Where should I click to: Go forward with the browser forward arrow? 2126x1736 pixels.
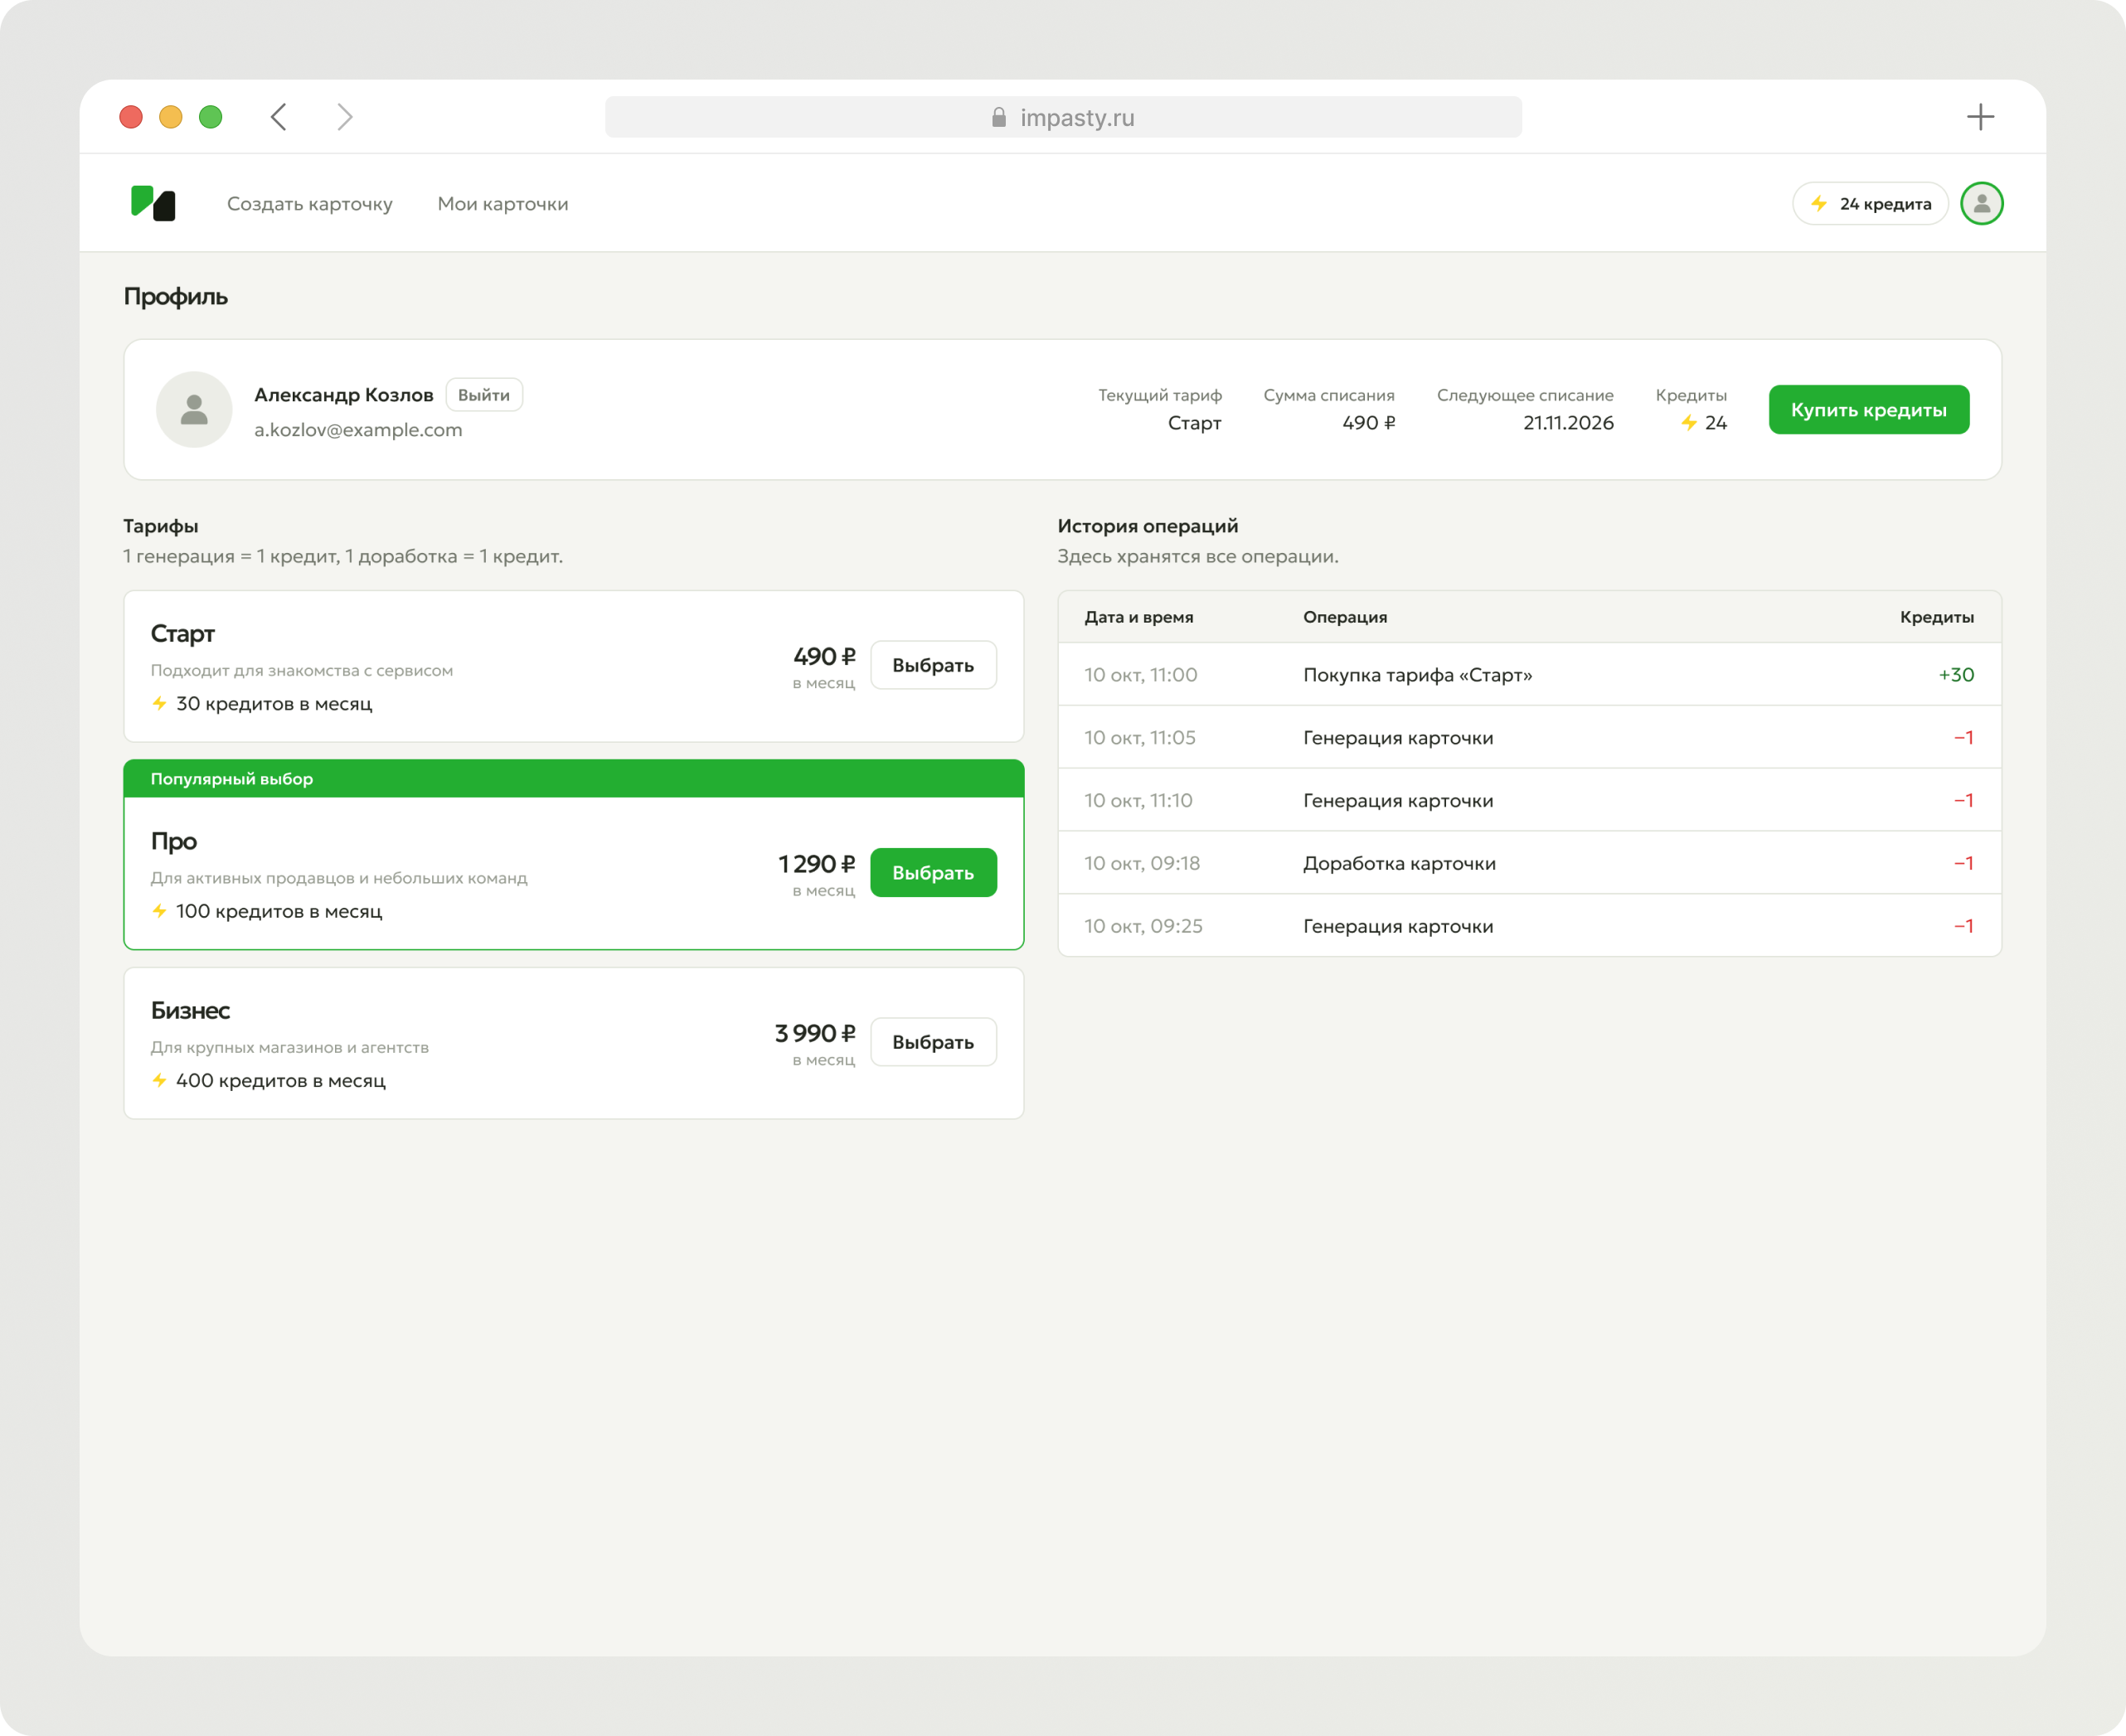pos(345,117)
